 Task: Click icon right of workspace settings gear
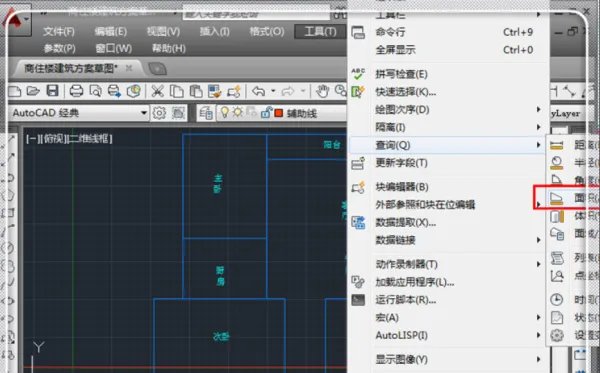[178, 113]
